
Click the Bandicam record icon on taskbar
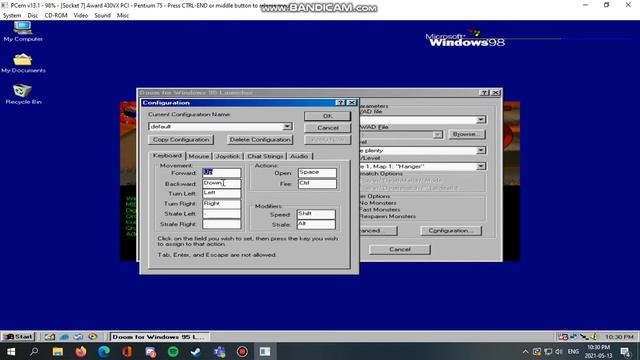(242, 351)
